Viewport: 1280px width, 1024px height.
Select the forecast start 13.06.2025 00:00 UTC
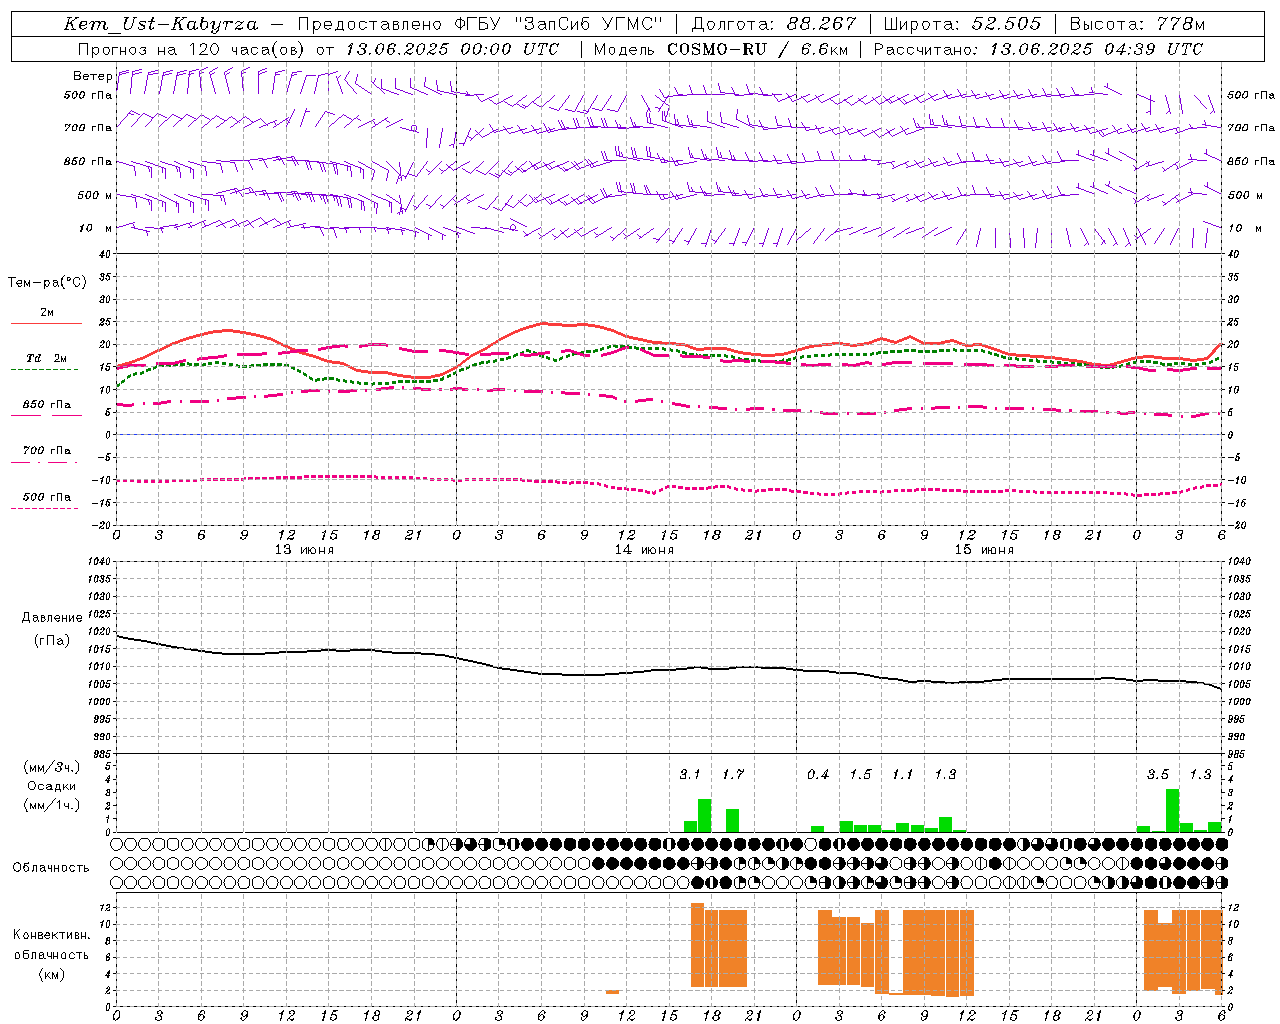click(x=452, y=49)
